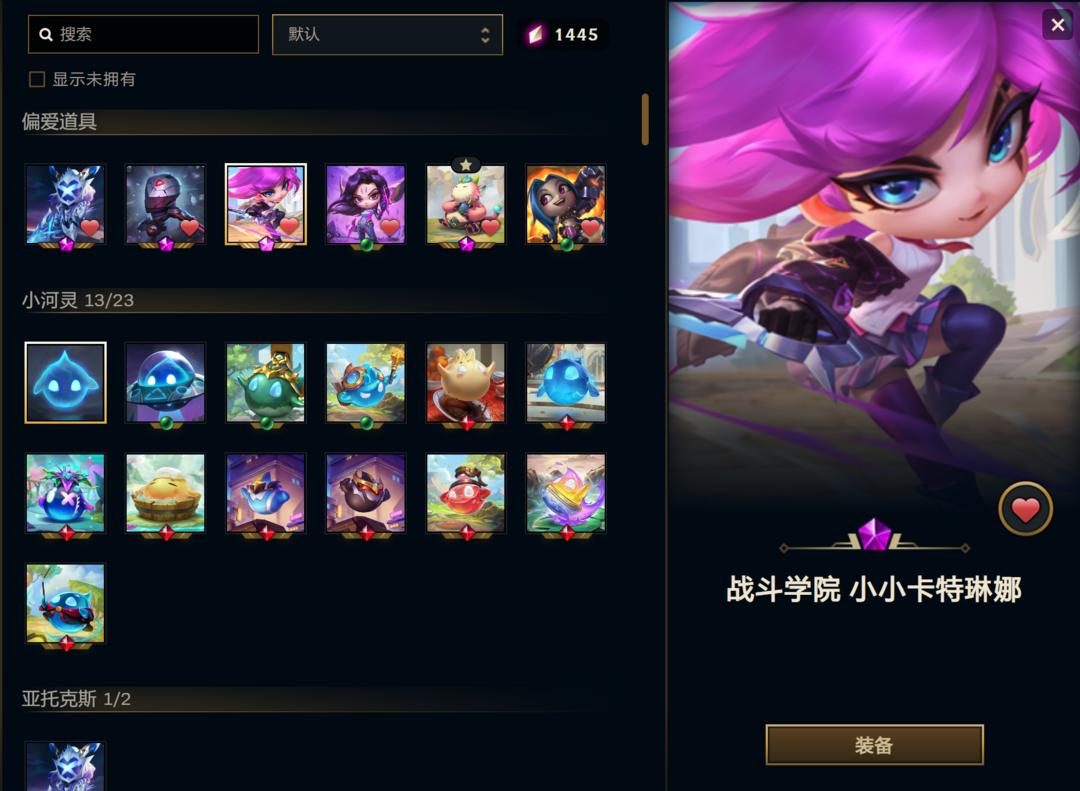
Task: Choose the UFO River Sprite icon
Action: (x=165, y=382)
